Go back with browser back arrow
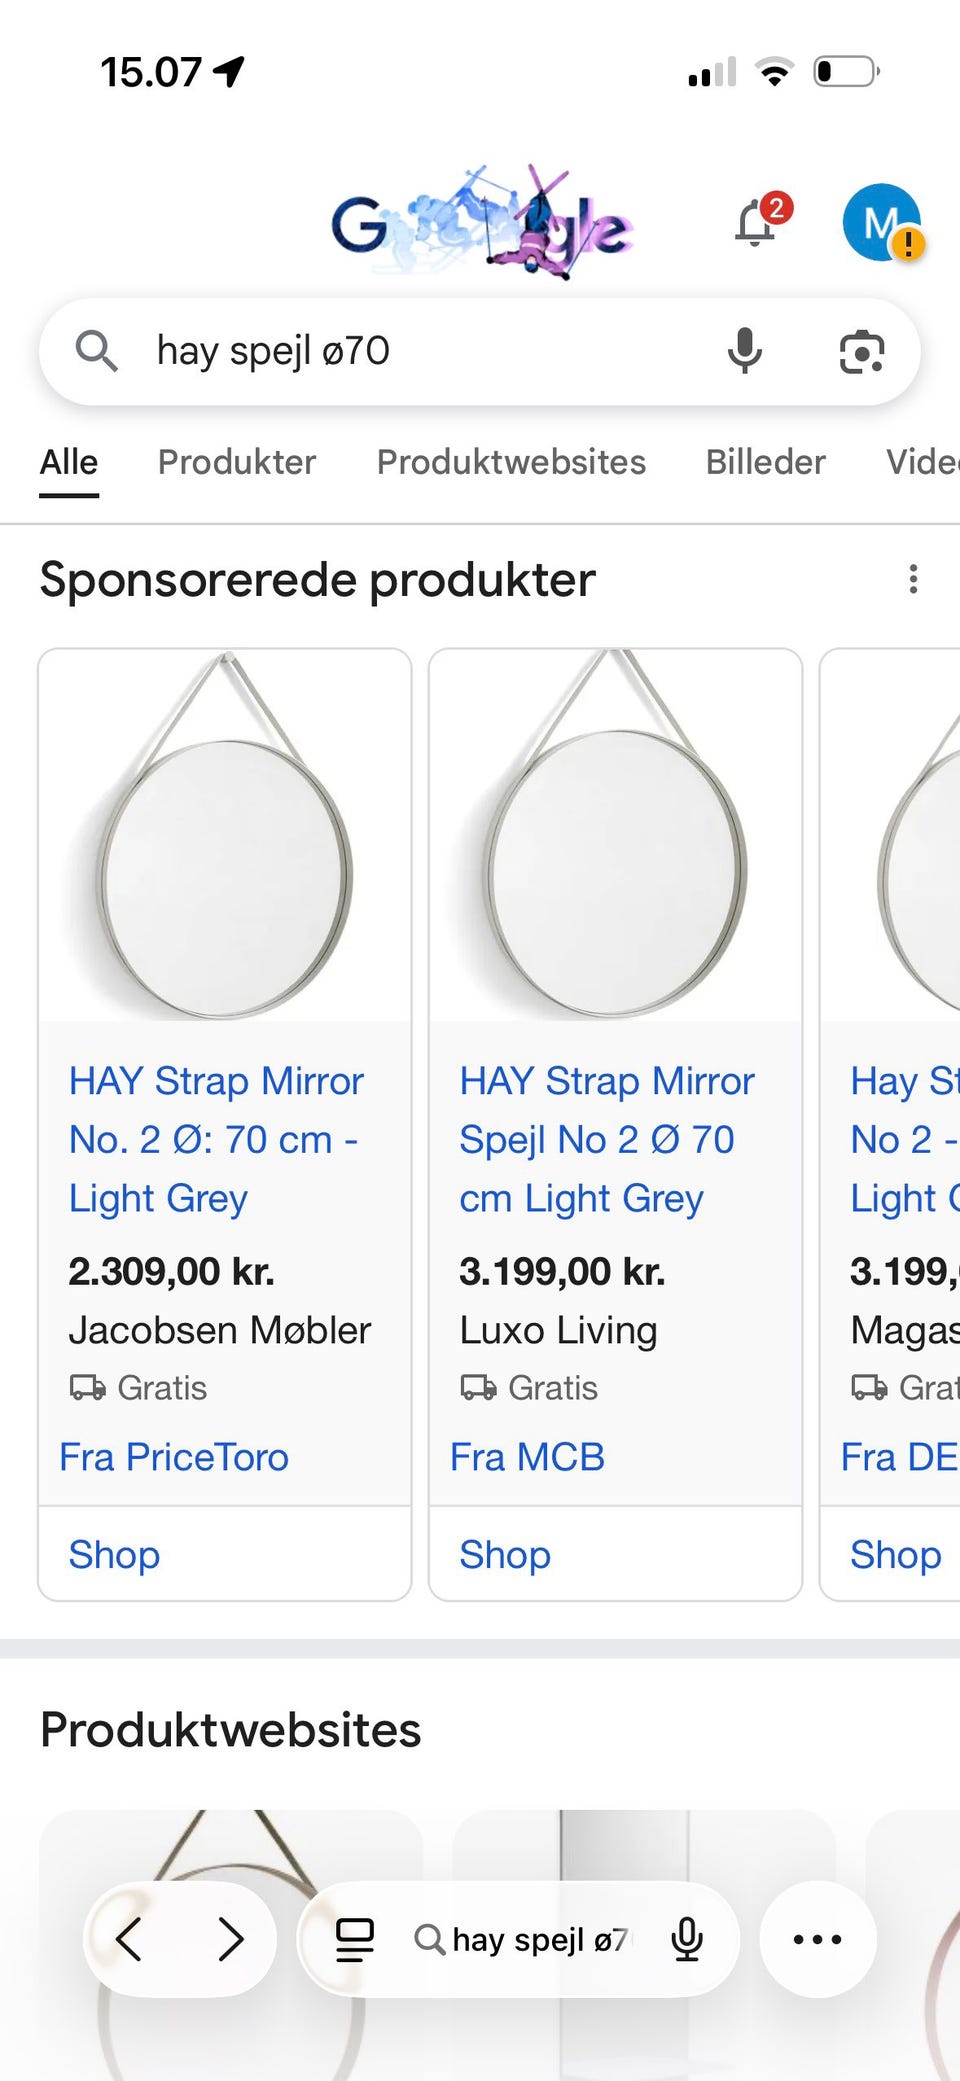 pyautogui.click(x=130, y=1939)
